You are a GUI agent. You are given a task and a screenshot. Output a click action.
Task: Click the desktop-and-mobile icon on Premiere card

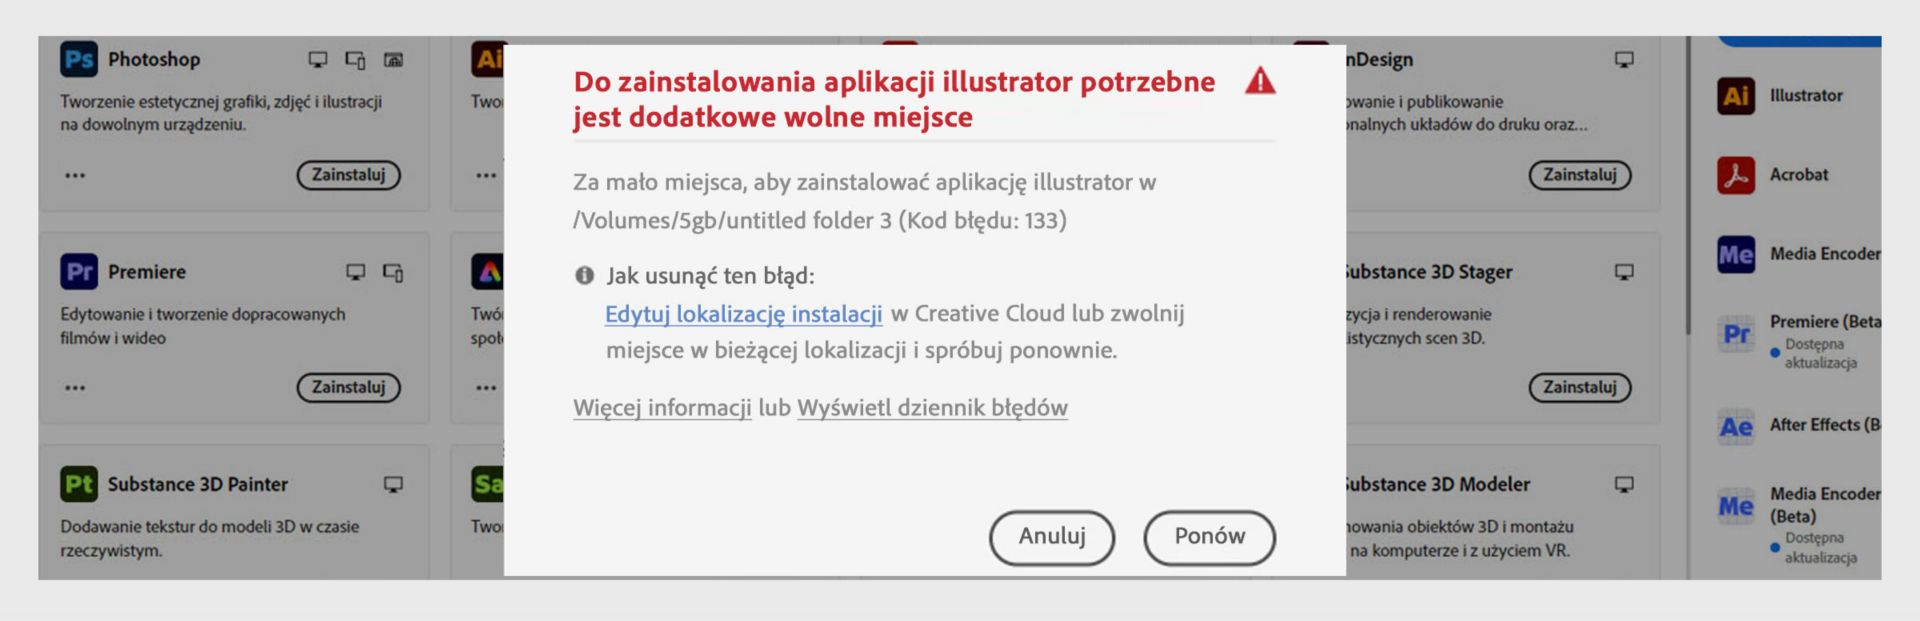pyautogui.click(x=393, y=272)
